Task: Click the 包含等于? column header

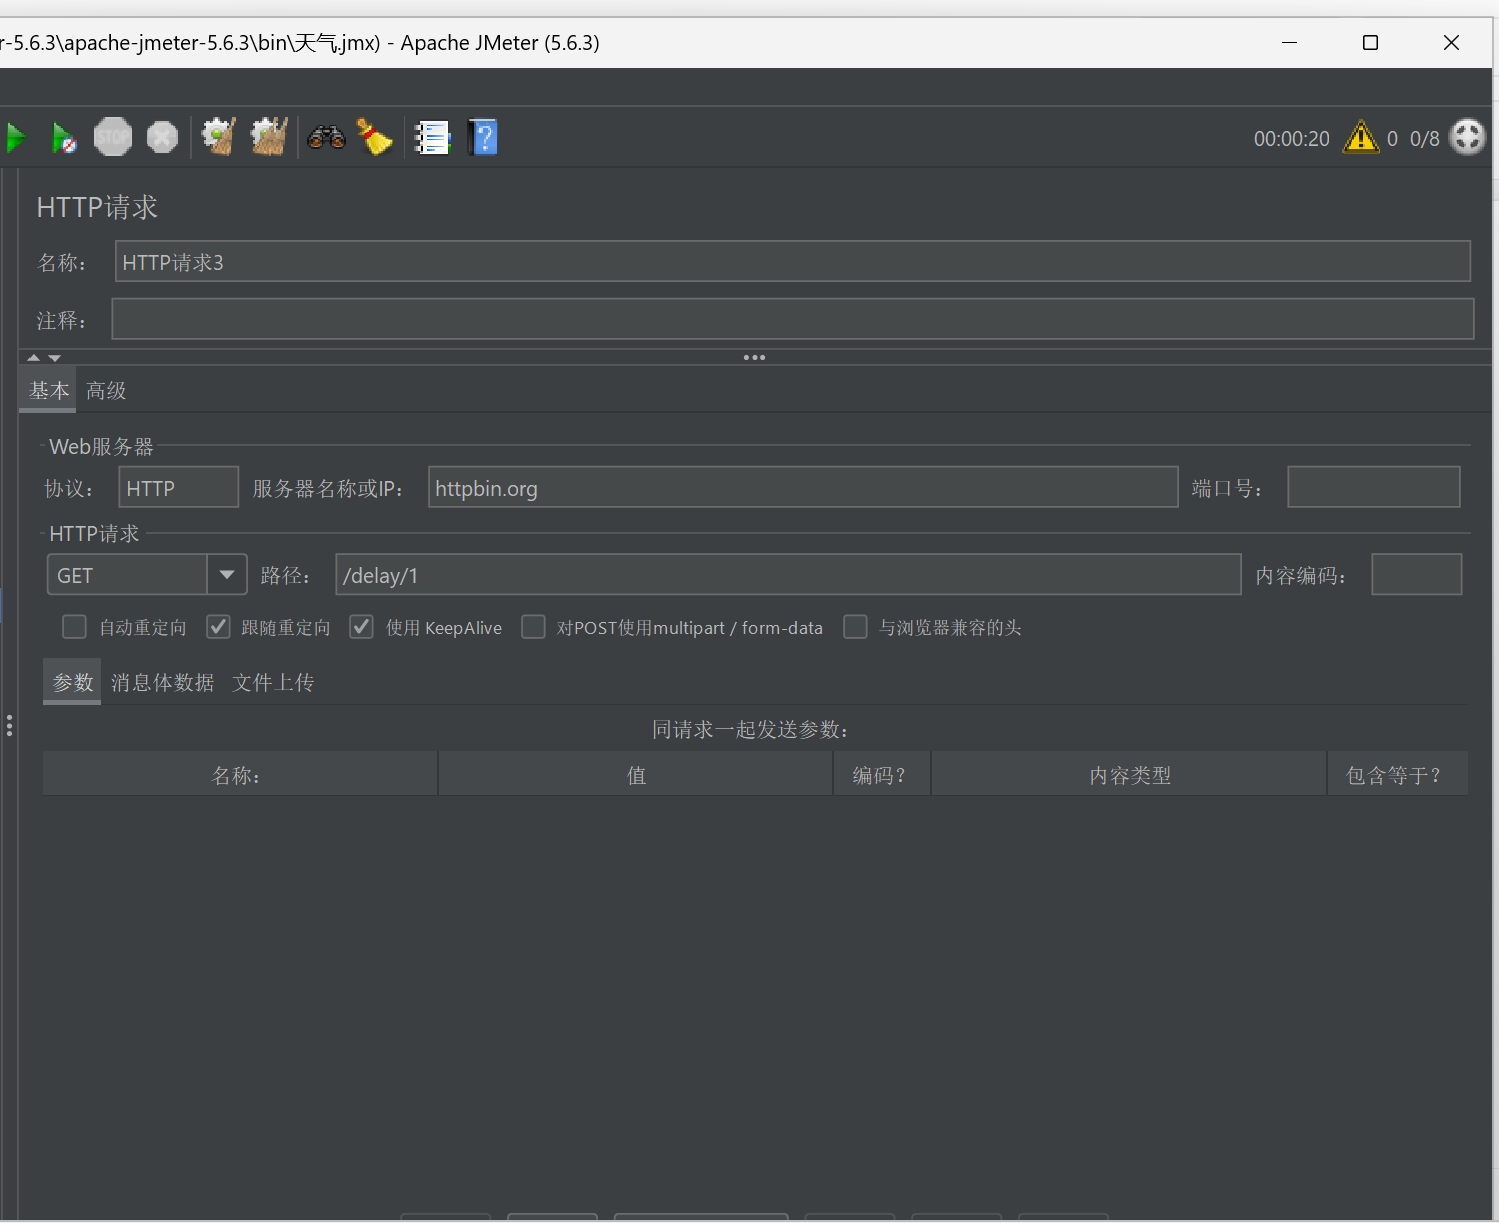Action: [1397, 775]
